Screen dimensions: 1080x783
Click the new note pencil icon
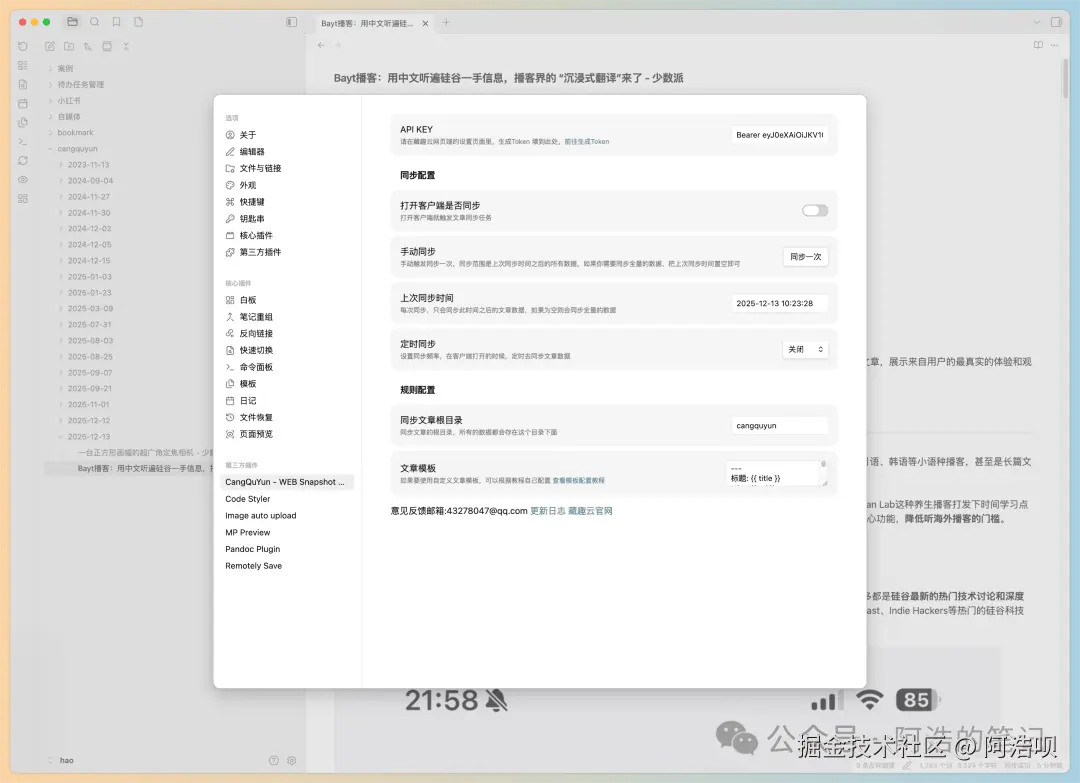50,46
